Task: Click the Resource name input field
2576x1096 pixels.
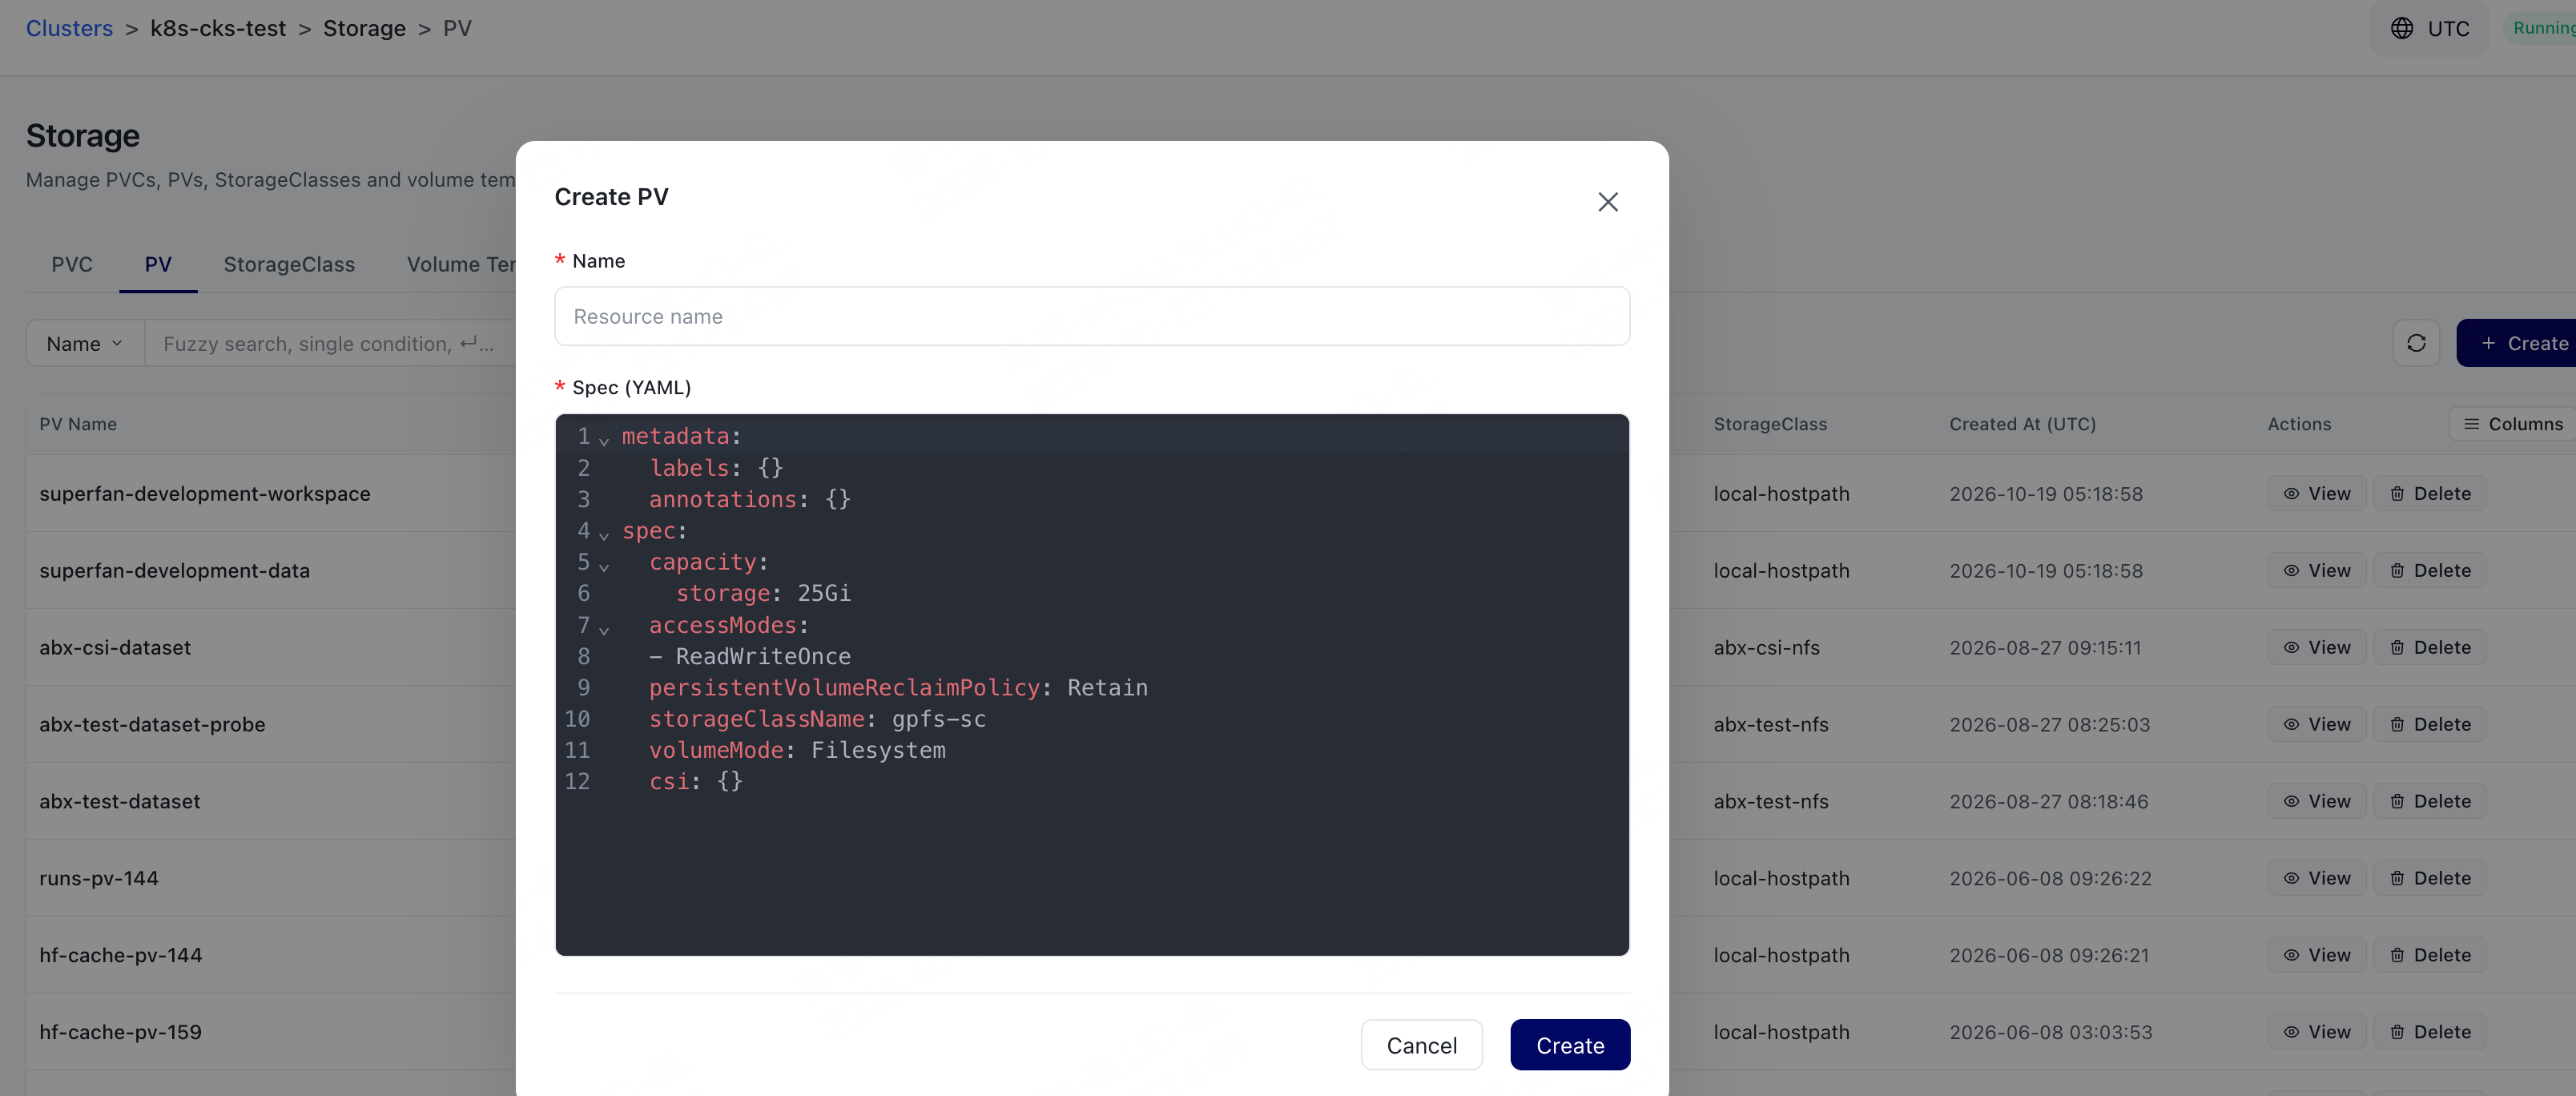Action: (x=1092, y=316)
